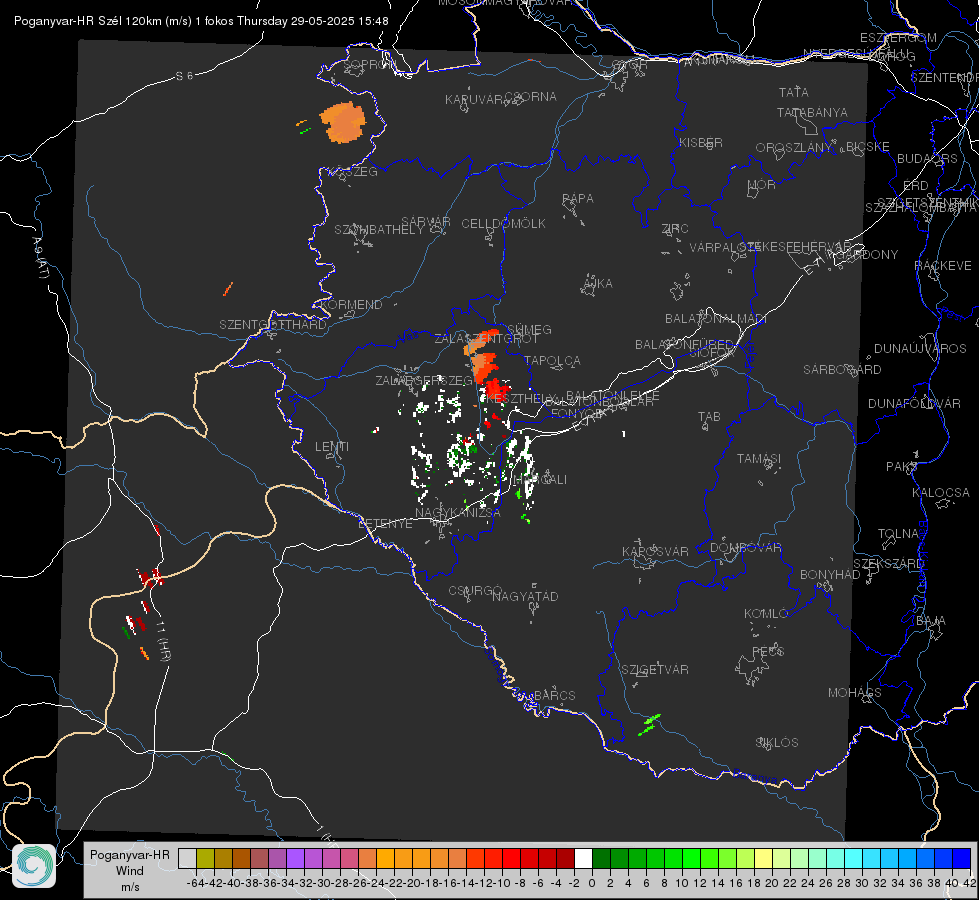The image size is (979, 900).
Task: Pick the olive swatch above -64
Action: [x=205, y=859]
